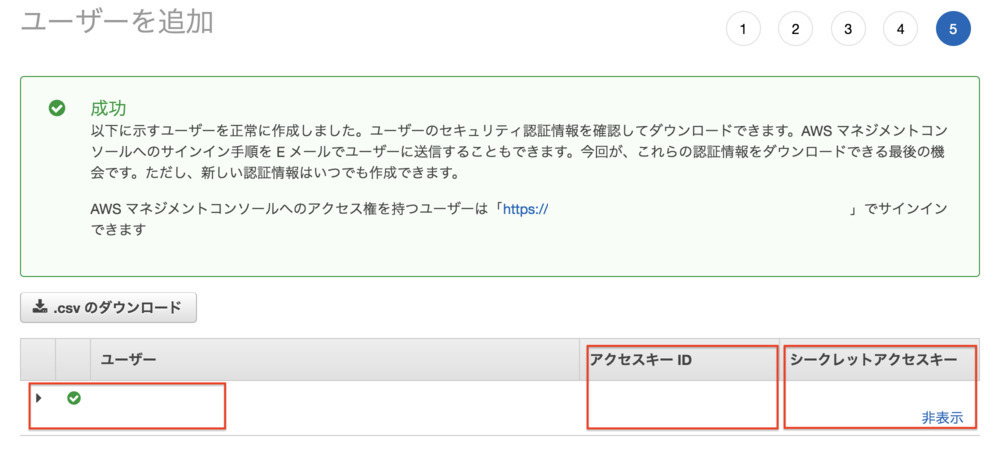Open the https:// console sign-in link
This screenshot has width=1006, height=458.
tap(525, 209)
